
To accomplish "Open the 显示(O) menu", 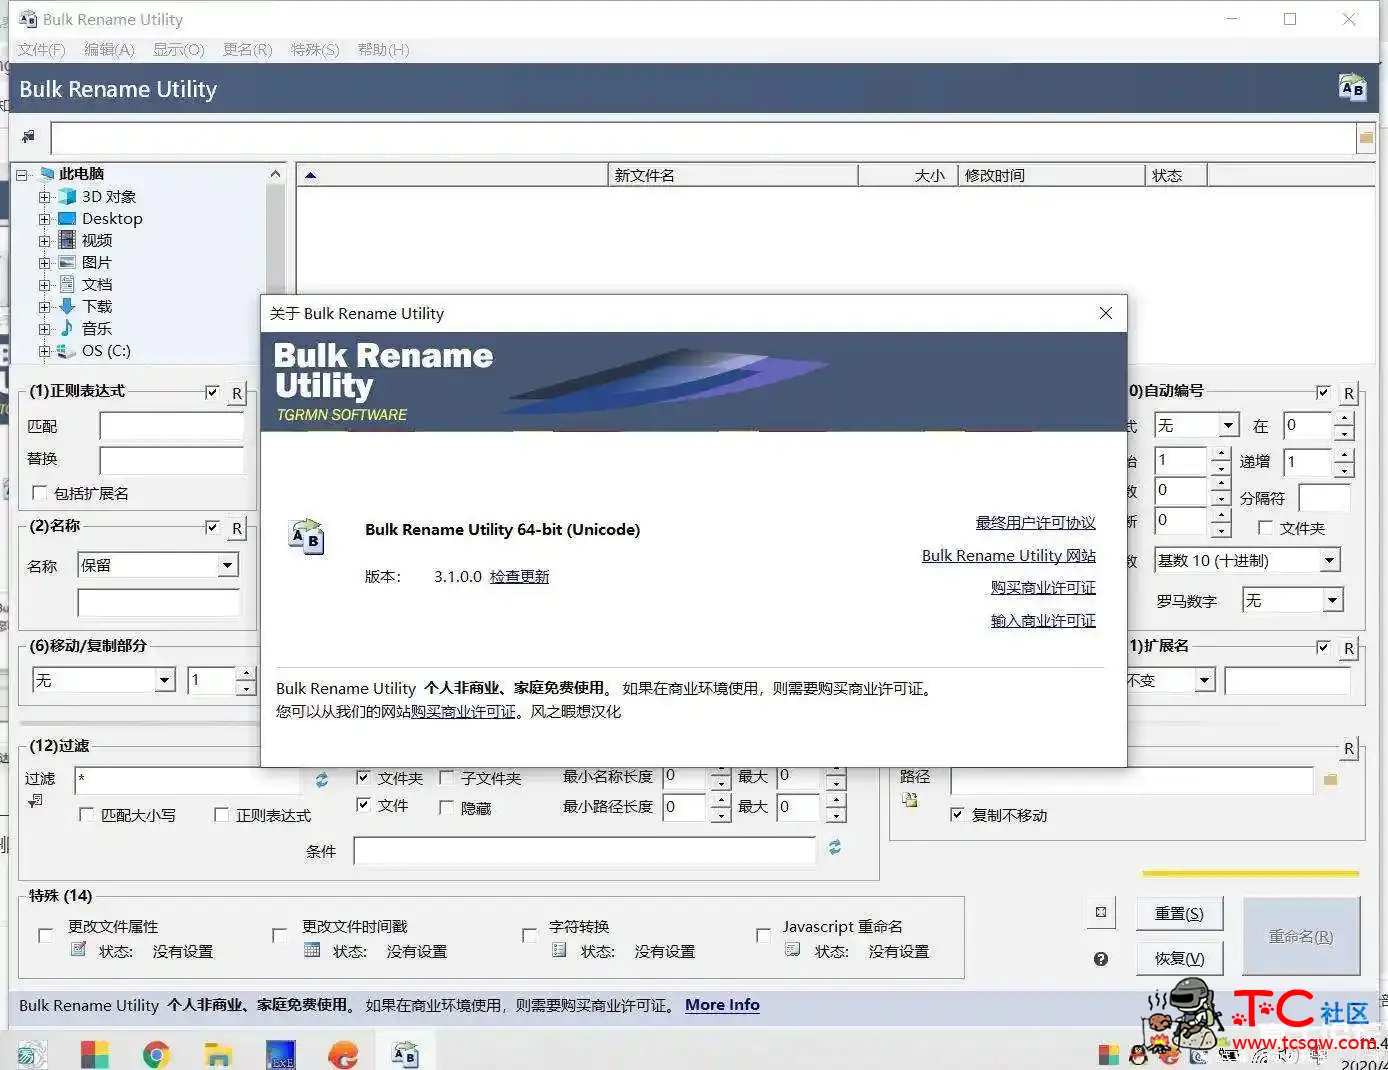I will 178,49.
